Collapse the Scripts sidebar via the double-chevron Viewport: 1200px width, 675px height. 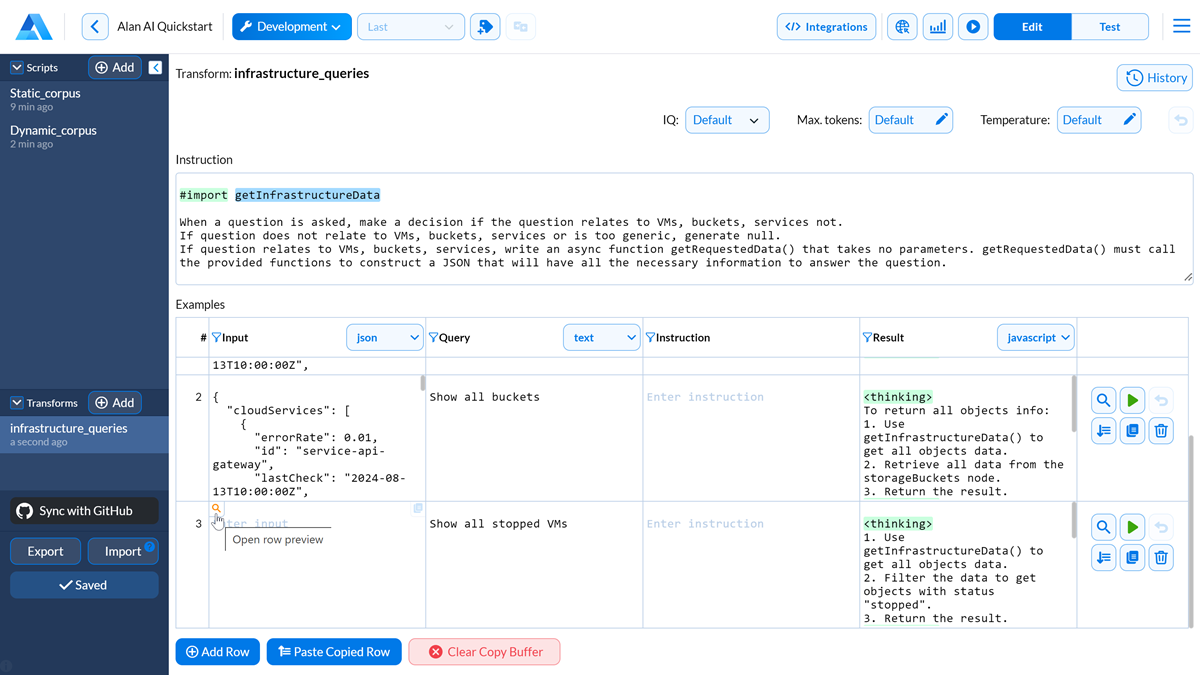[x=155, y=67]
